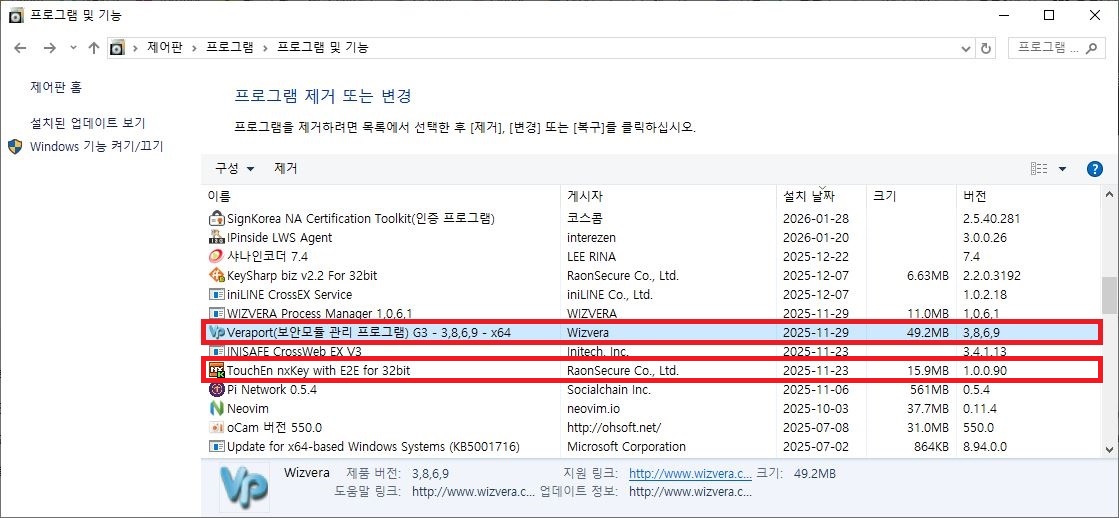Viewport: 1119px width, 518px height.
Task: Click the TouchEn nxKey program icon
Action: pyautogui.click(x=216, y=370)
